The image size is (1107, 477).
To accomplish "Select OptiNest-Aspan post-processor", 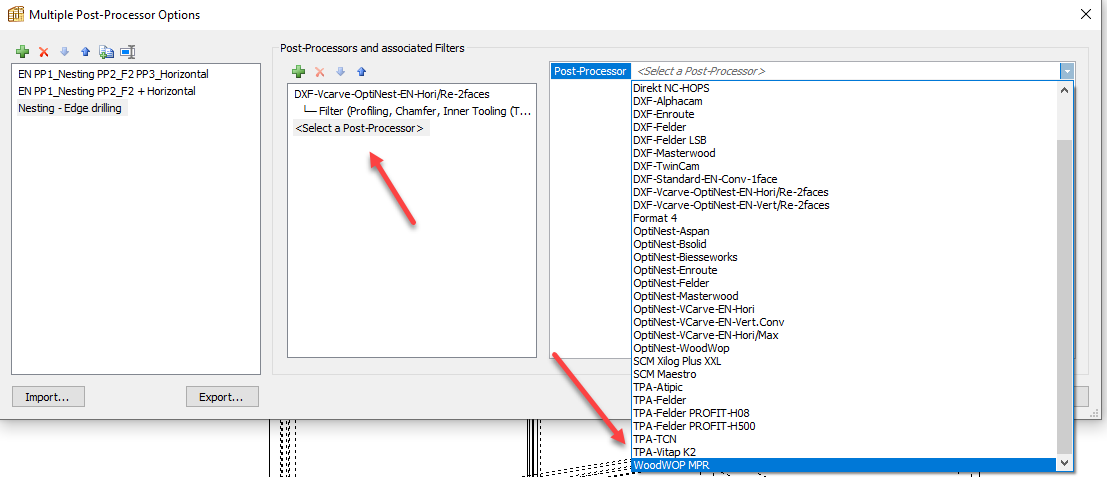I will [844, 231].
